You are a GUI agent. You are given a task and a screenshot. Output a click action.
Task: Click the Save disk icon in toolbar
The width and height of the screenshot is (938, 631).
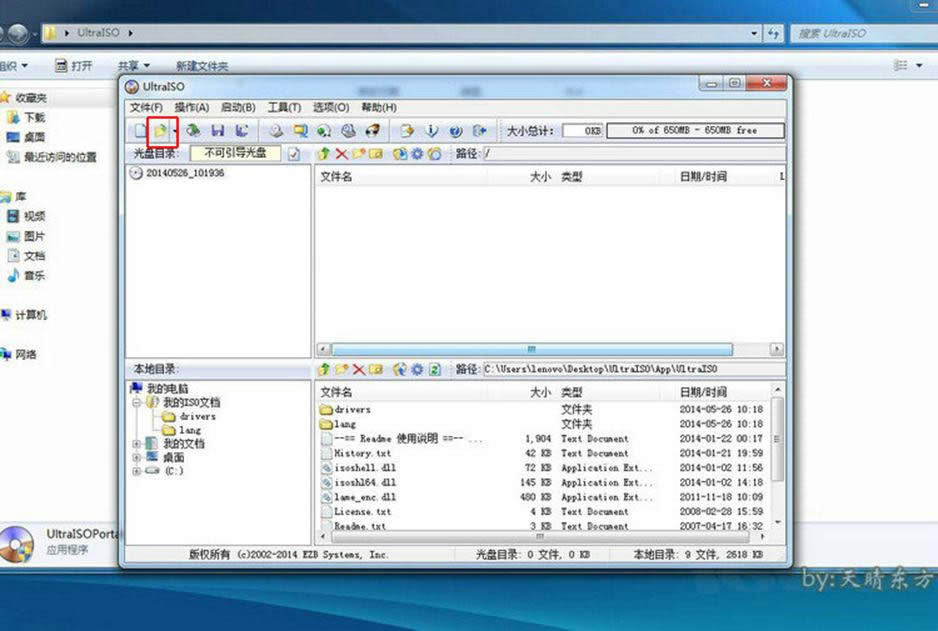tap(218, 131)
